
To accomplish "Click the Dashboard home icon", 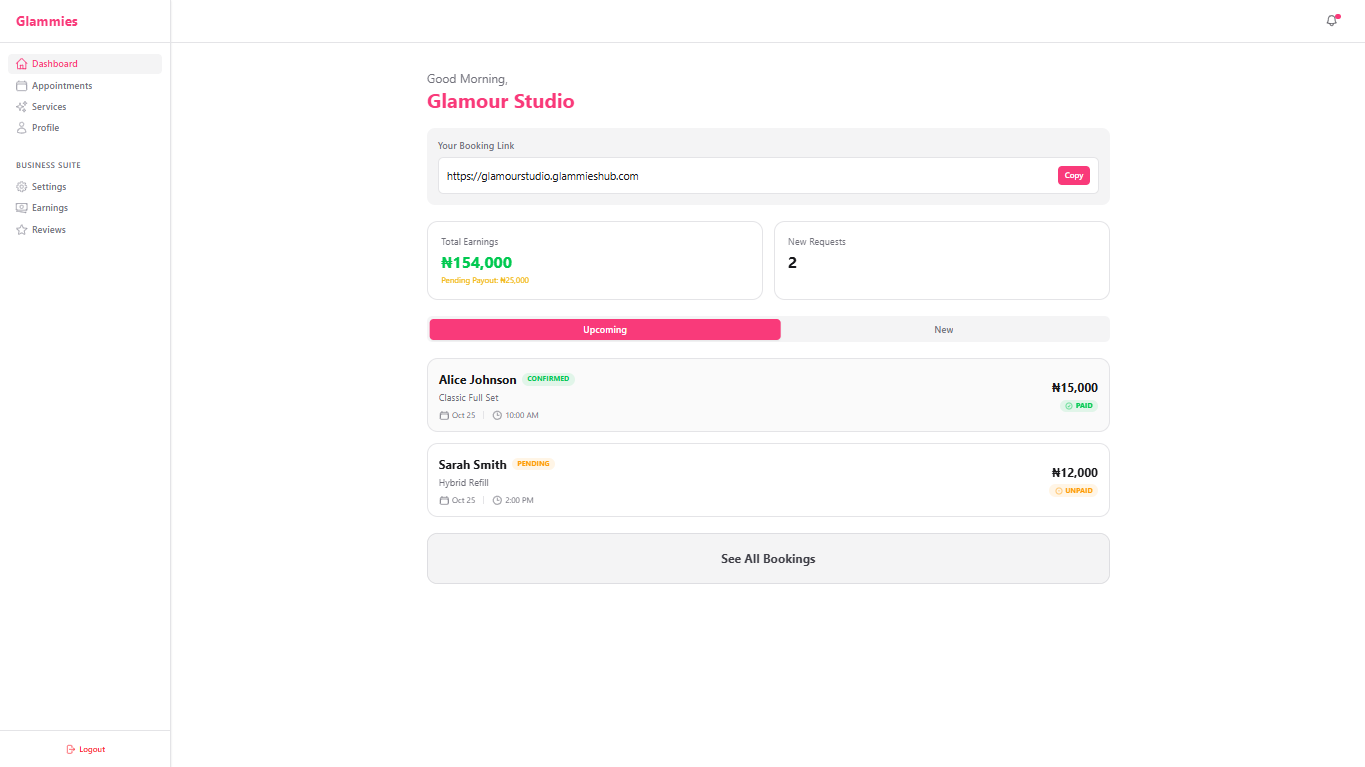I will click(x=22, y=64).
